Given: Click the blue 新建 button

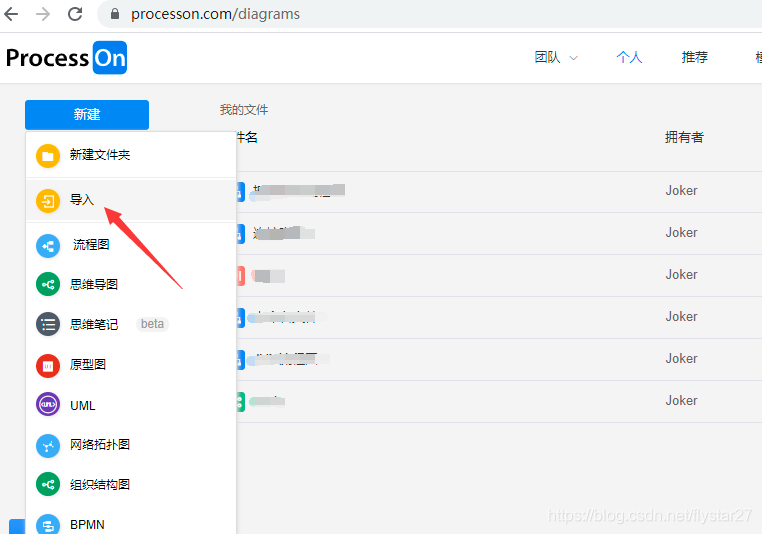Looking at the screenshot, I should click(87, 115).
